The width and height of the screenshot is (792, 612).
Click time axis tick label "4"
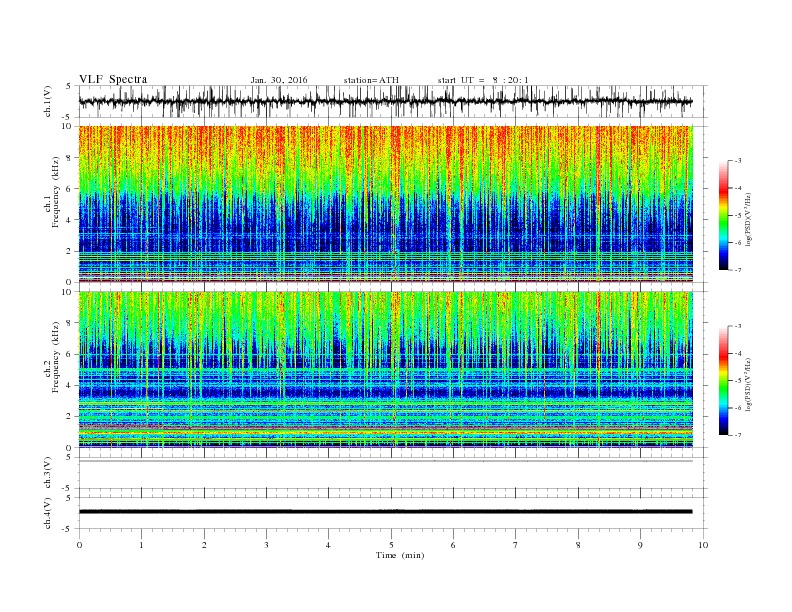329,545
